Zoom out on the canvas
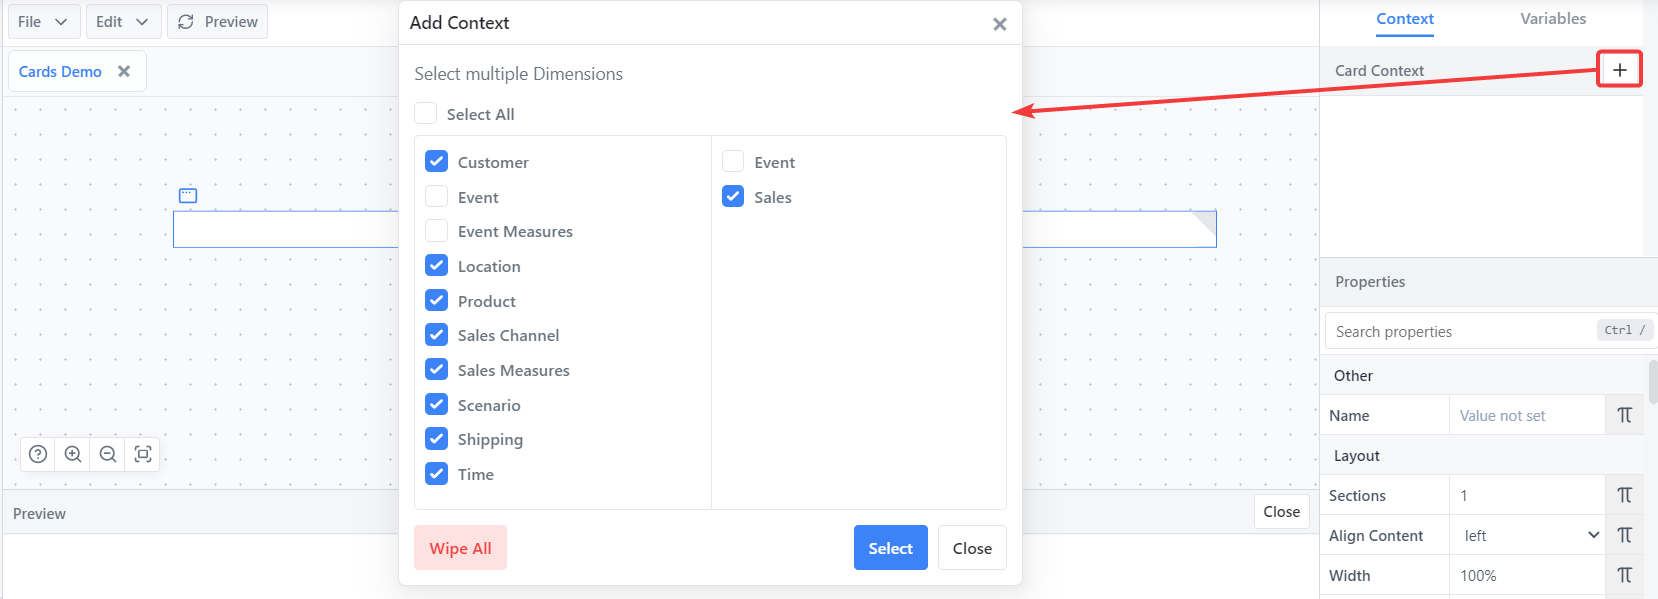The height and width of the screenshot is (599, 1658). click(108, 454)
